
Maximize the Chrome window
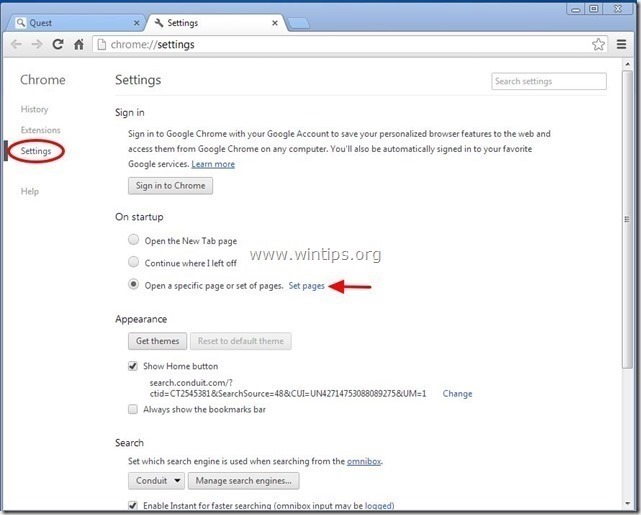click(594, 9)
